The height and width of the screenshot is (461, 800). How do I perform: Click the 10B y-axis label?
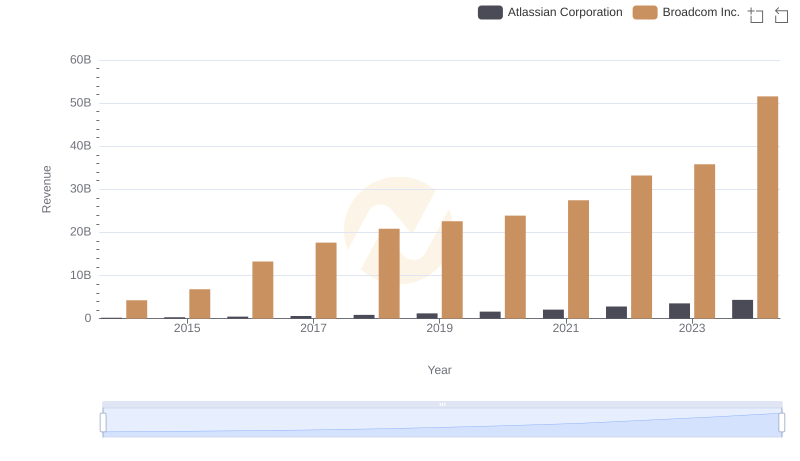click(81, 275)
